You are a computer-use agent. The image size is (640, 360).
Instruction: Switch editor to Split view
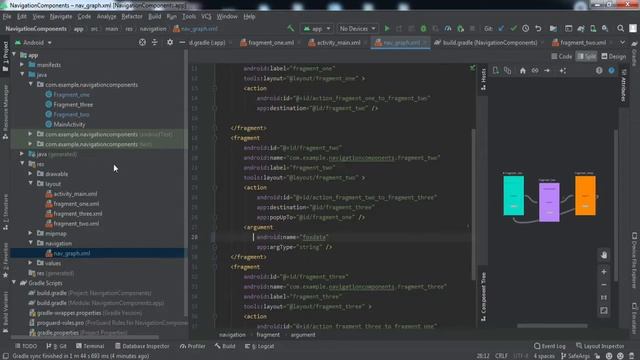click(x=587, y=57)
